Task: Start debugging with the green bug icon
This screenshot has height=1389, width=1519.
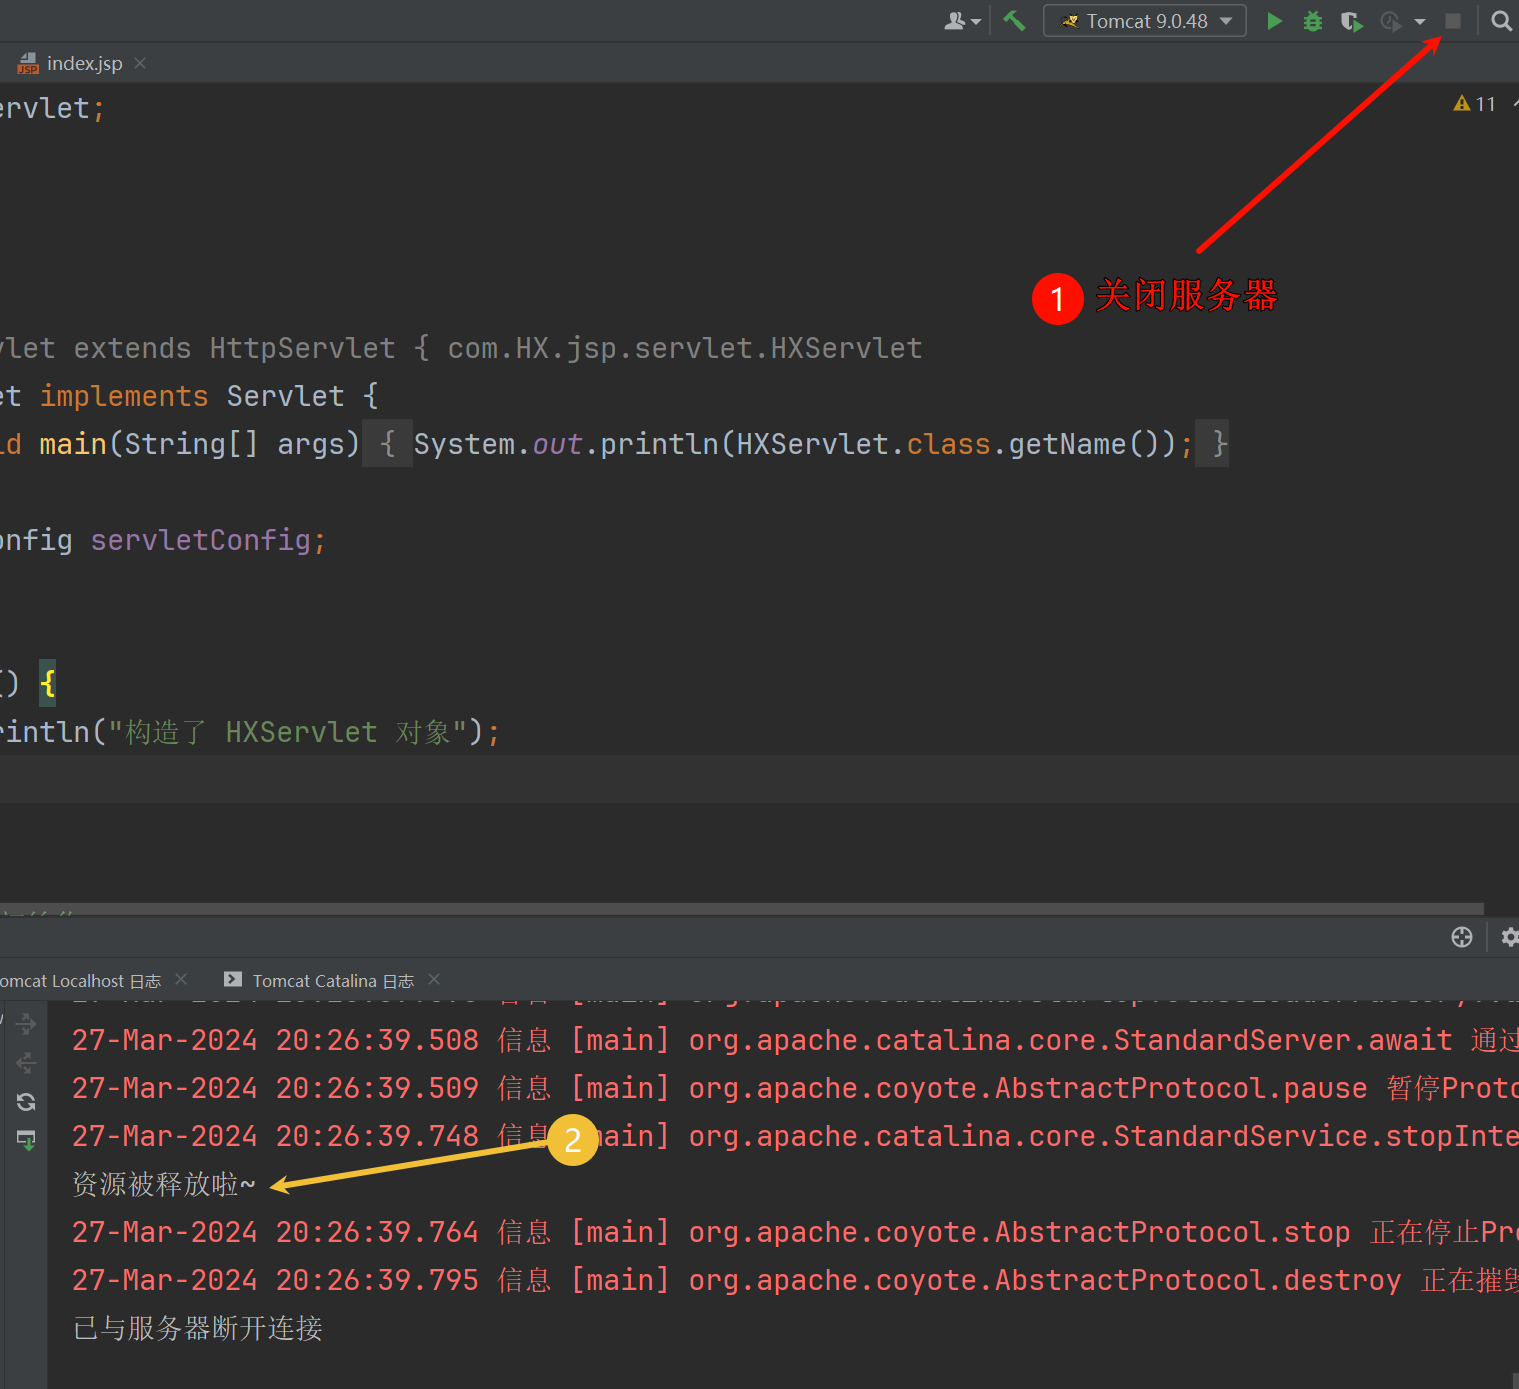Action: (1313, 21)
